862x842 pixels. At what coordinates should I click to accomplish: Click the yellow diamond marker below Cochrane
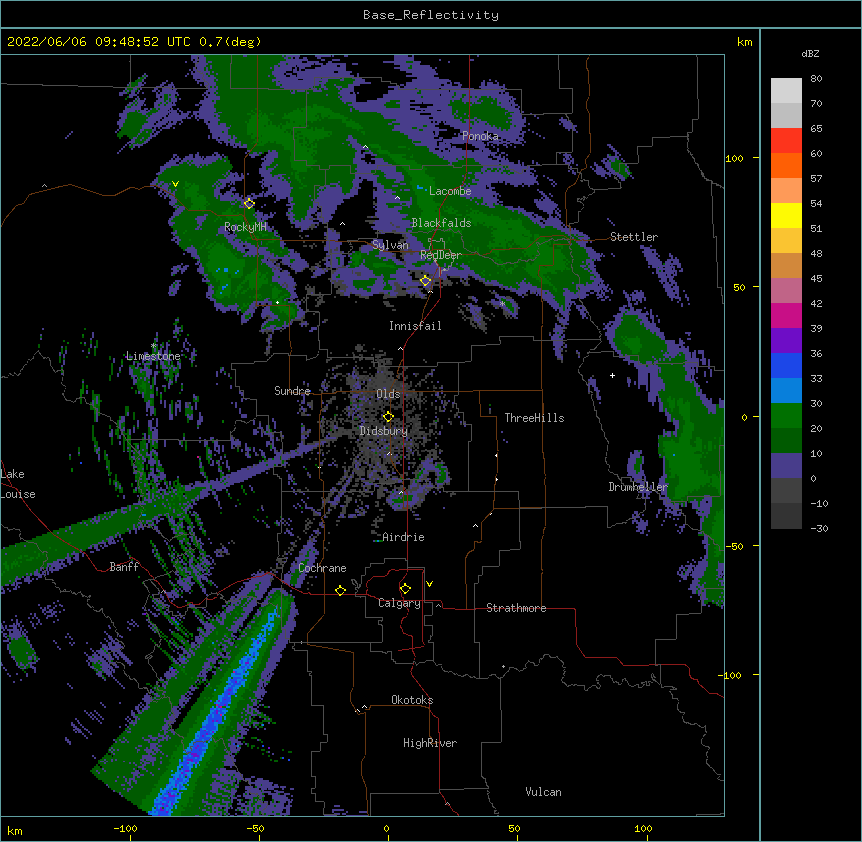tap(340, 590)
